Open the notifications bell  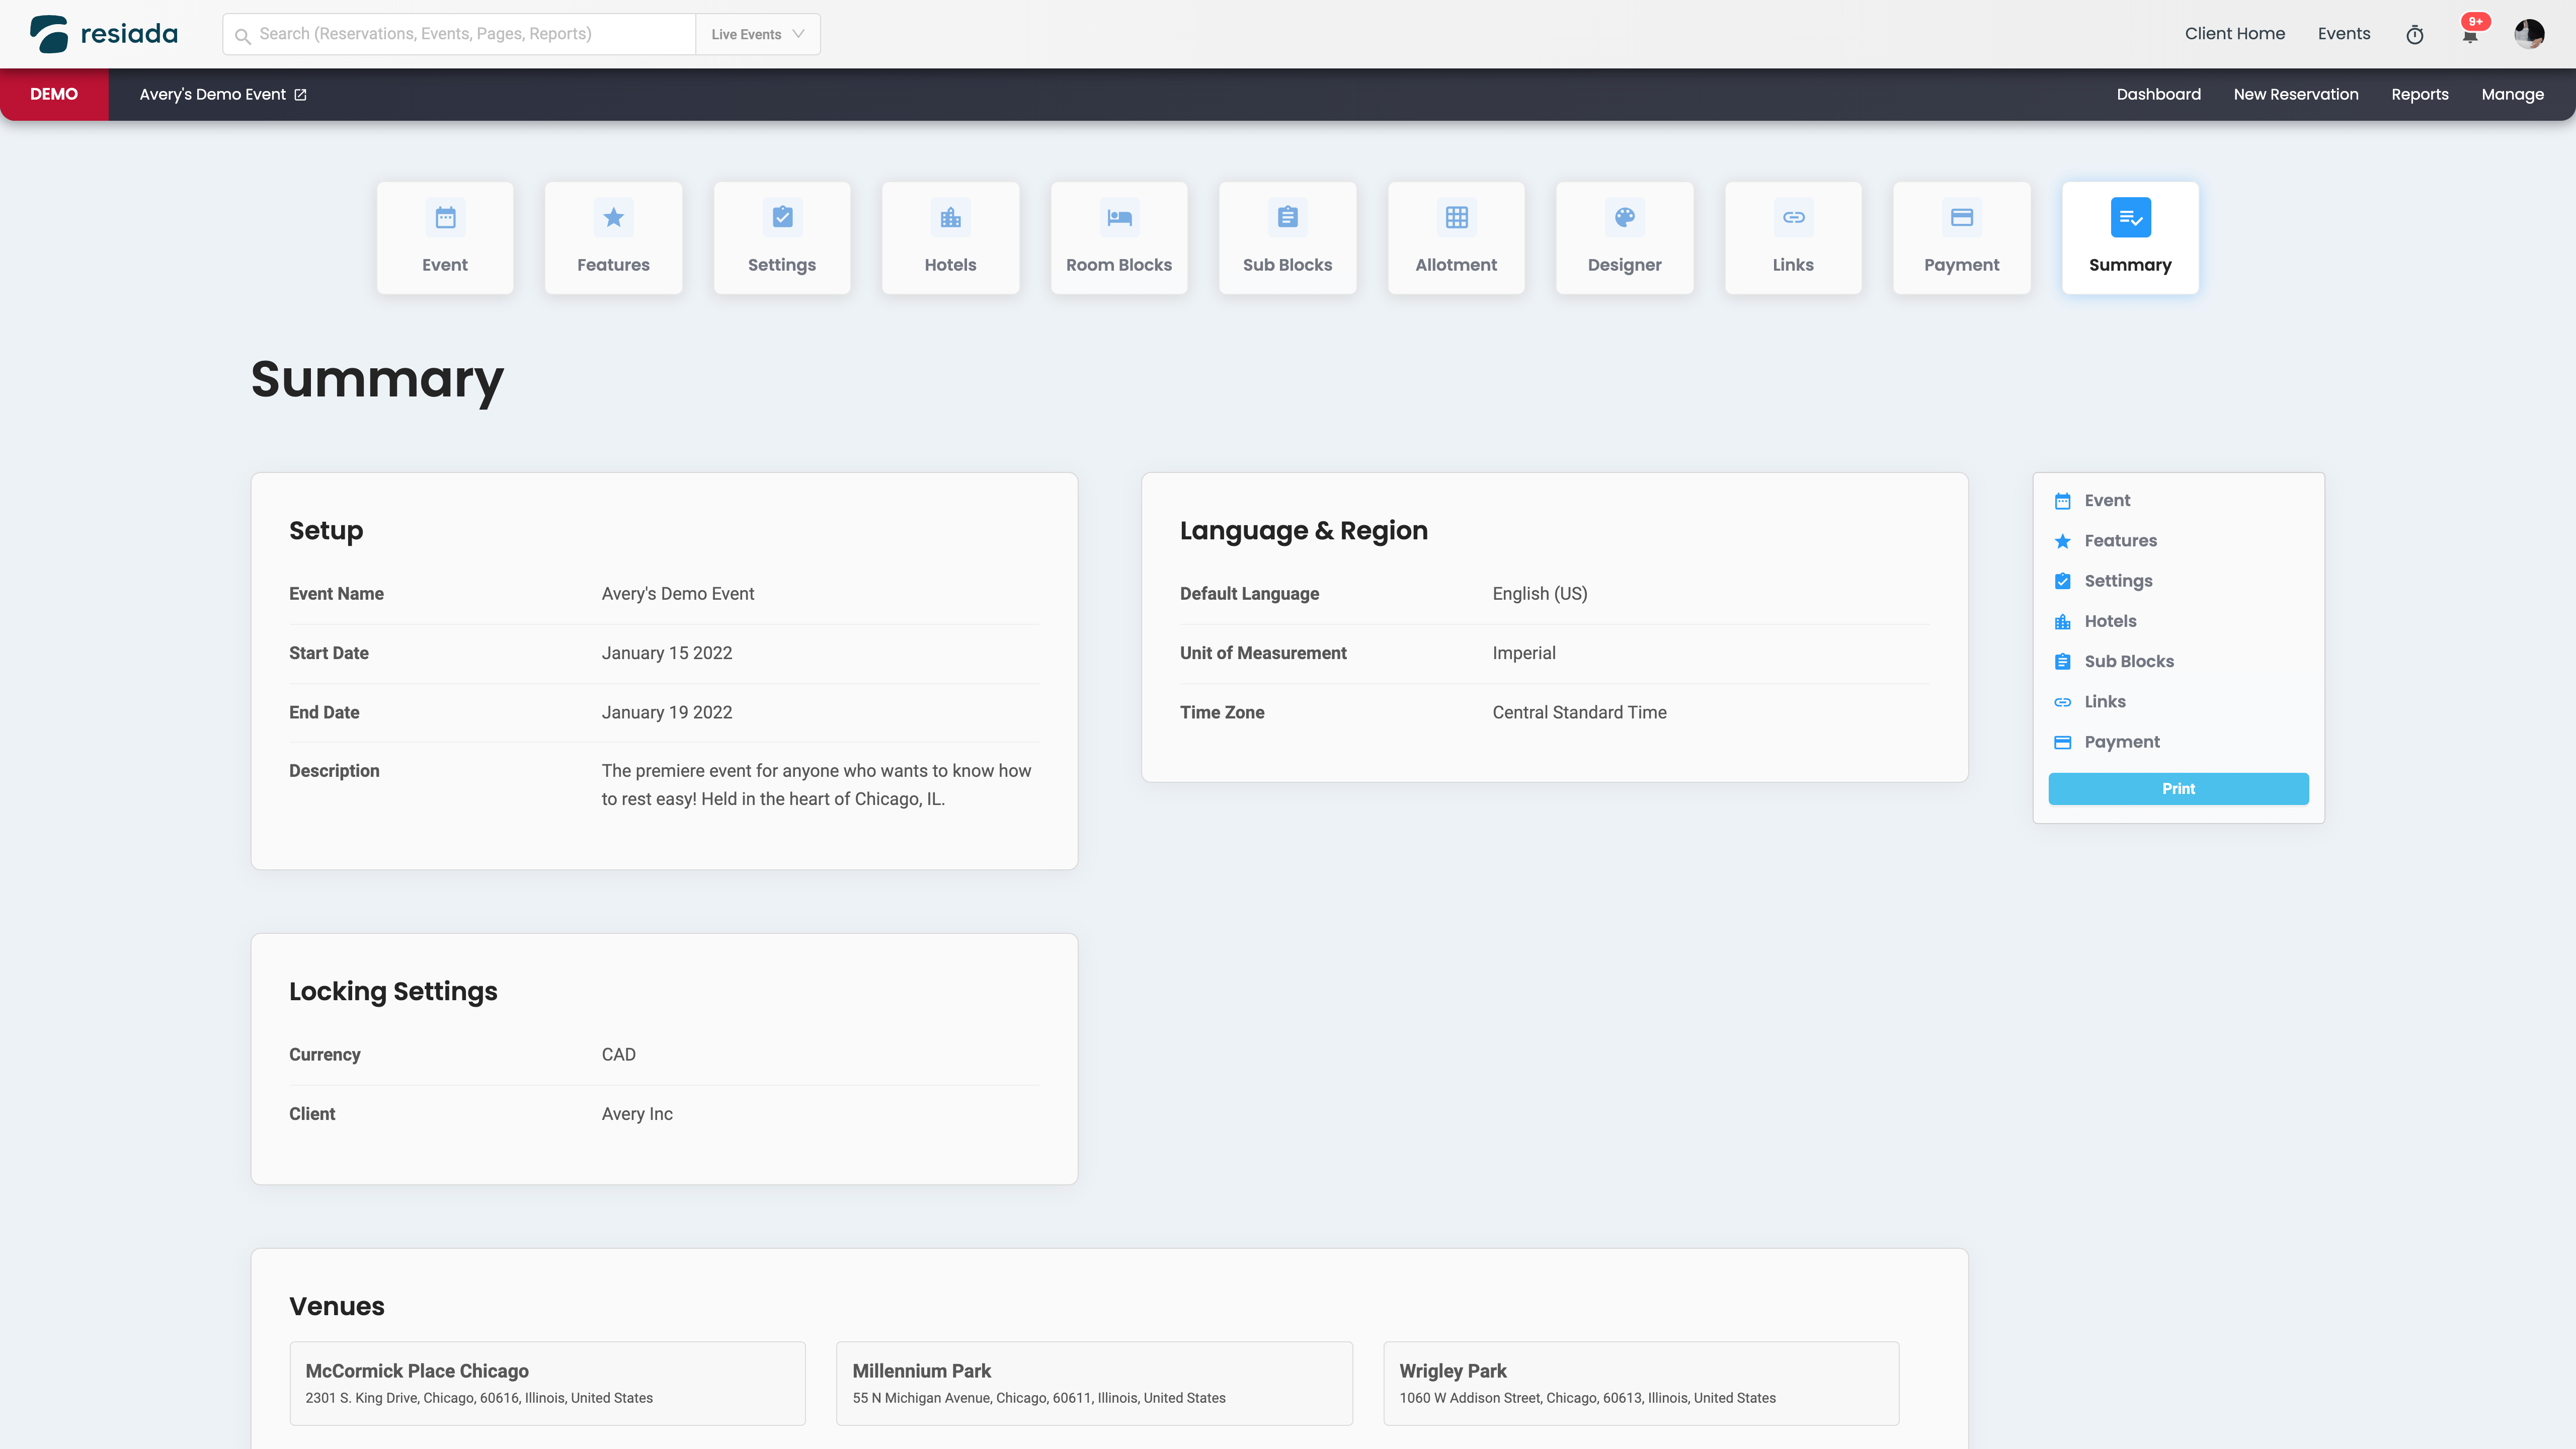click(x=2469, y=35)
